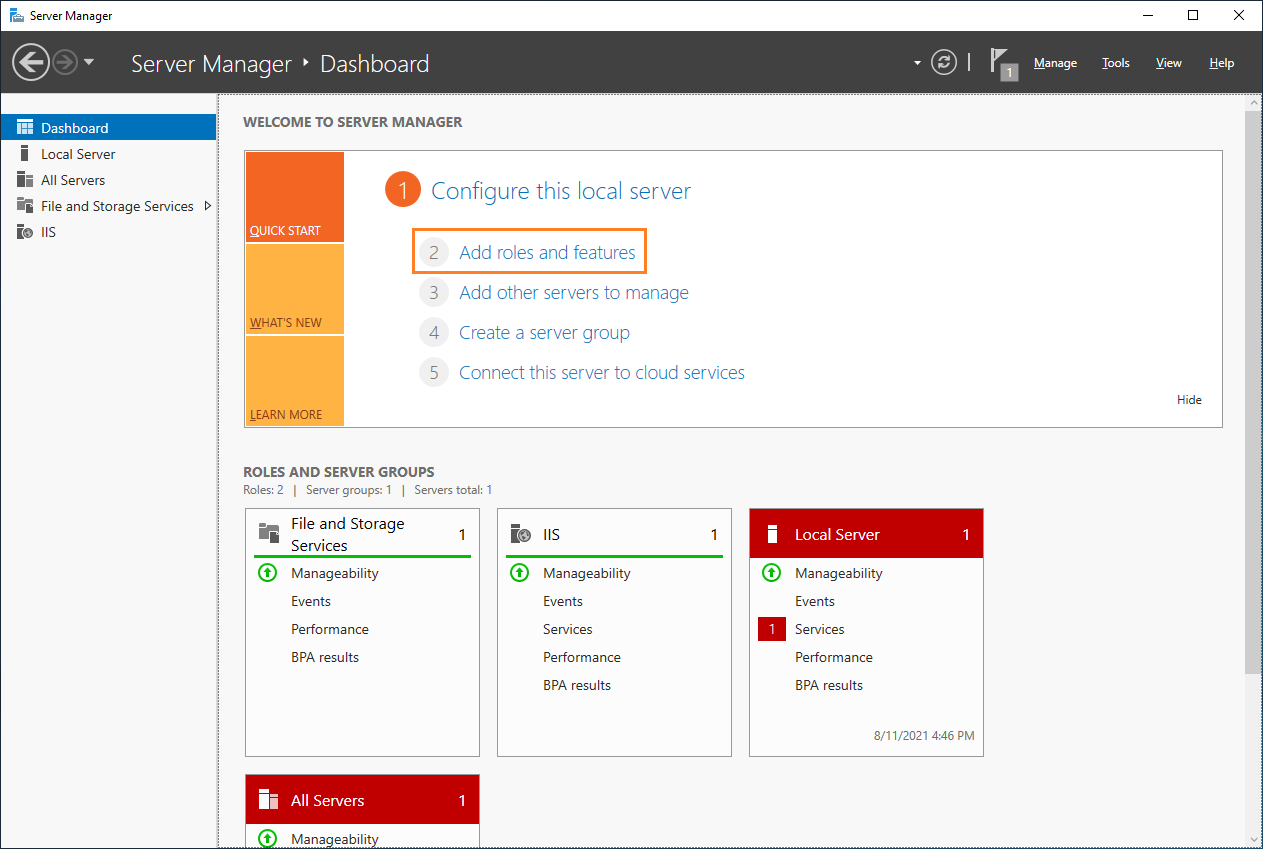Click the All Servers sidebar icon
This screenshot has width=1263, height=849.
pos(25,180)
